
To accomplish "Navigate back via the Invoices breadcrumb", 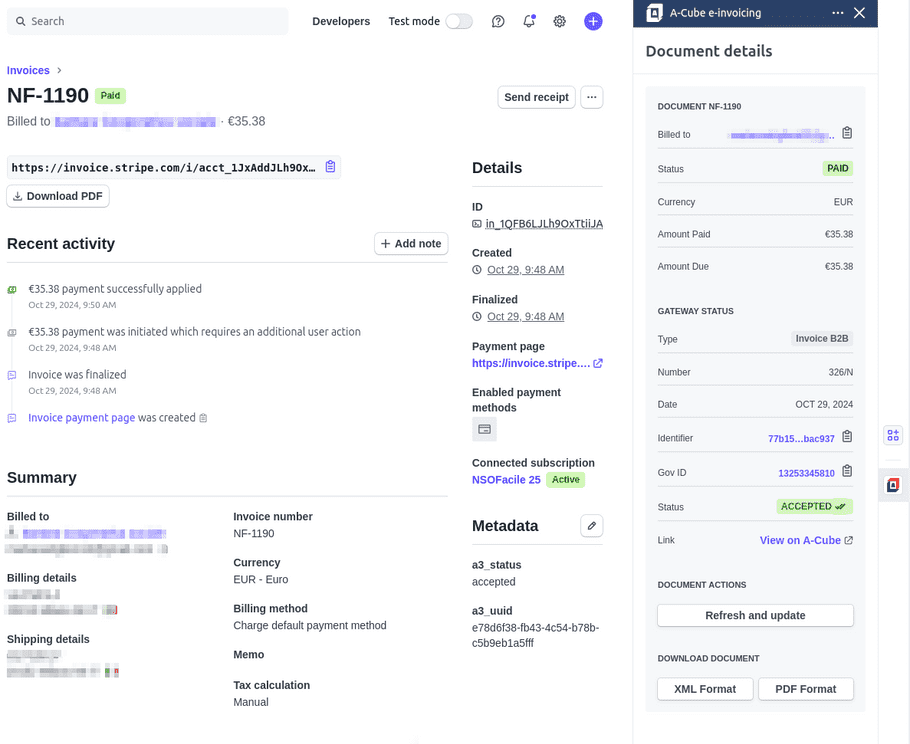I will tap(27, 70).
